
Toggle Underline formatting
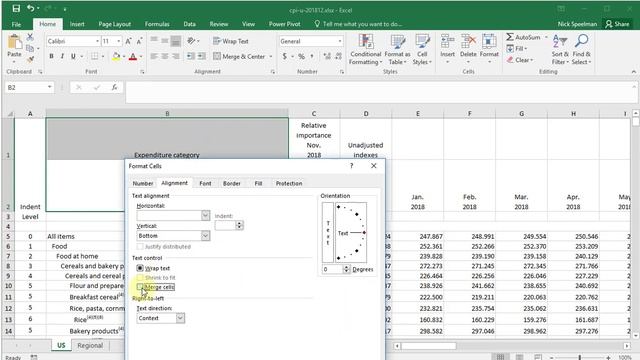pyautogui.click(x=73, y=56)
